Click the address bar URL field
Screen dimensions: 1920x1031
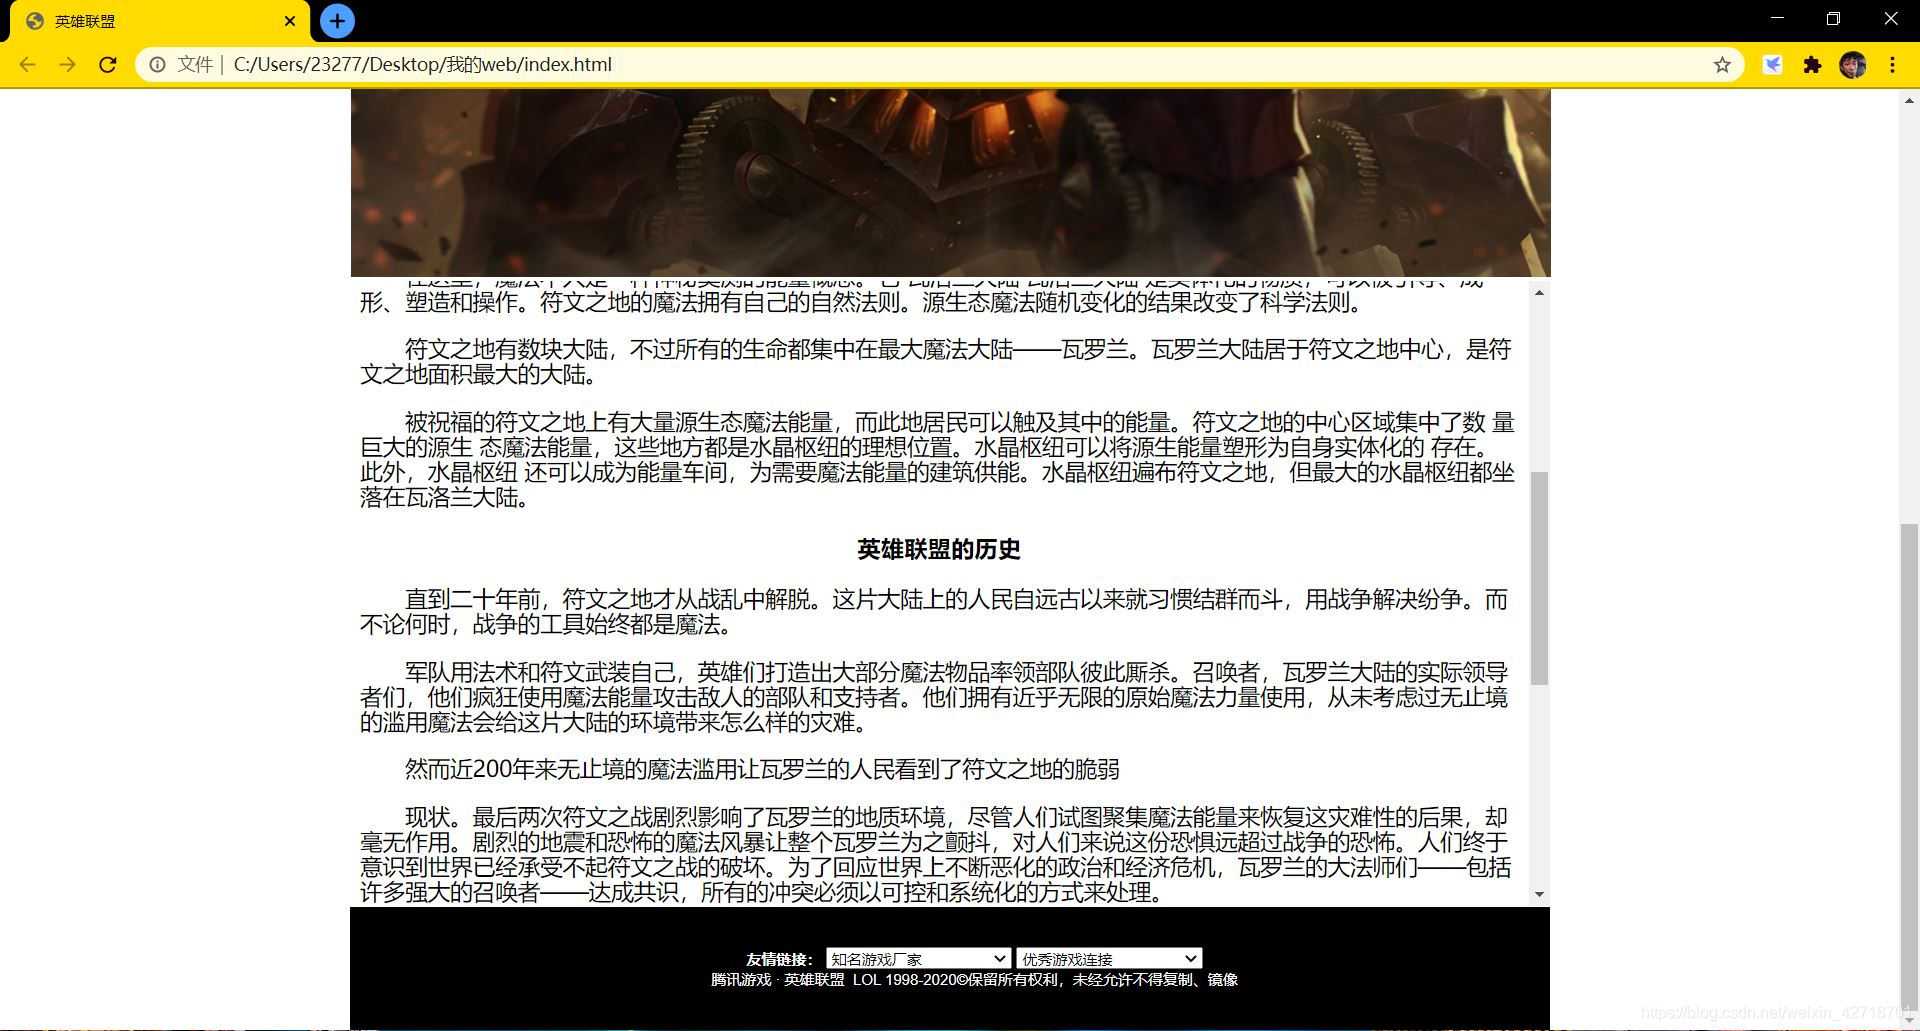coord(940,65)
